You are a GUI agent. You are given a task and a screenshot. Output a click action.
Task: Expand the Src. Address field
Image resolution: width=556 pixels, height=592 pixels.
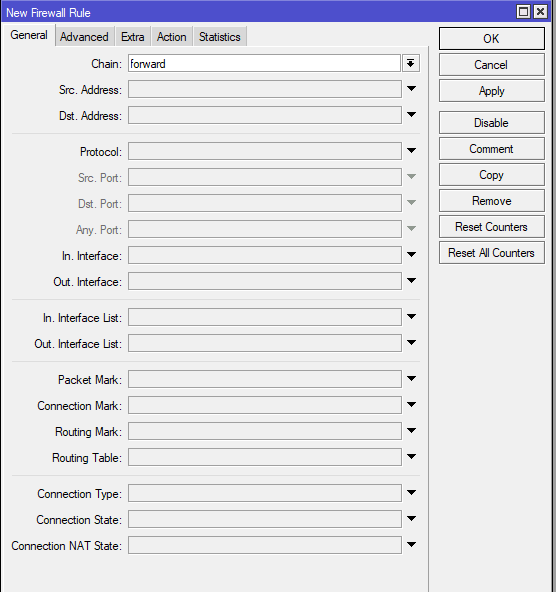pos(411,89)
